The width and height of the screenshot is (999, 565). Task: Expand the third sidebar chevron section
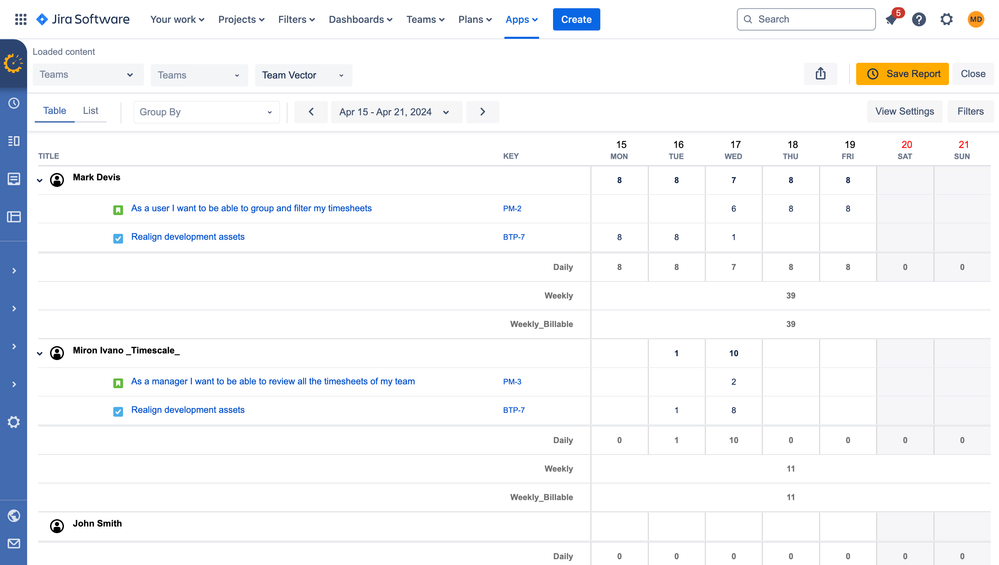(x=13, y=347)
